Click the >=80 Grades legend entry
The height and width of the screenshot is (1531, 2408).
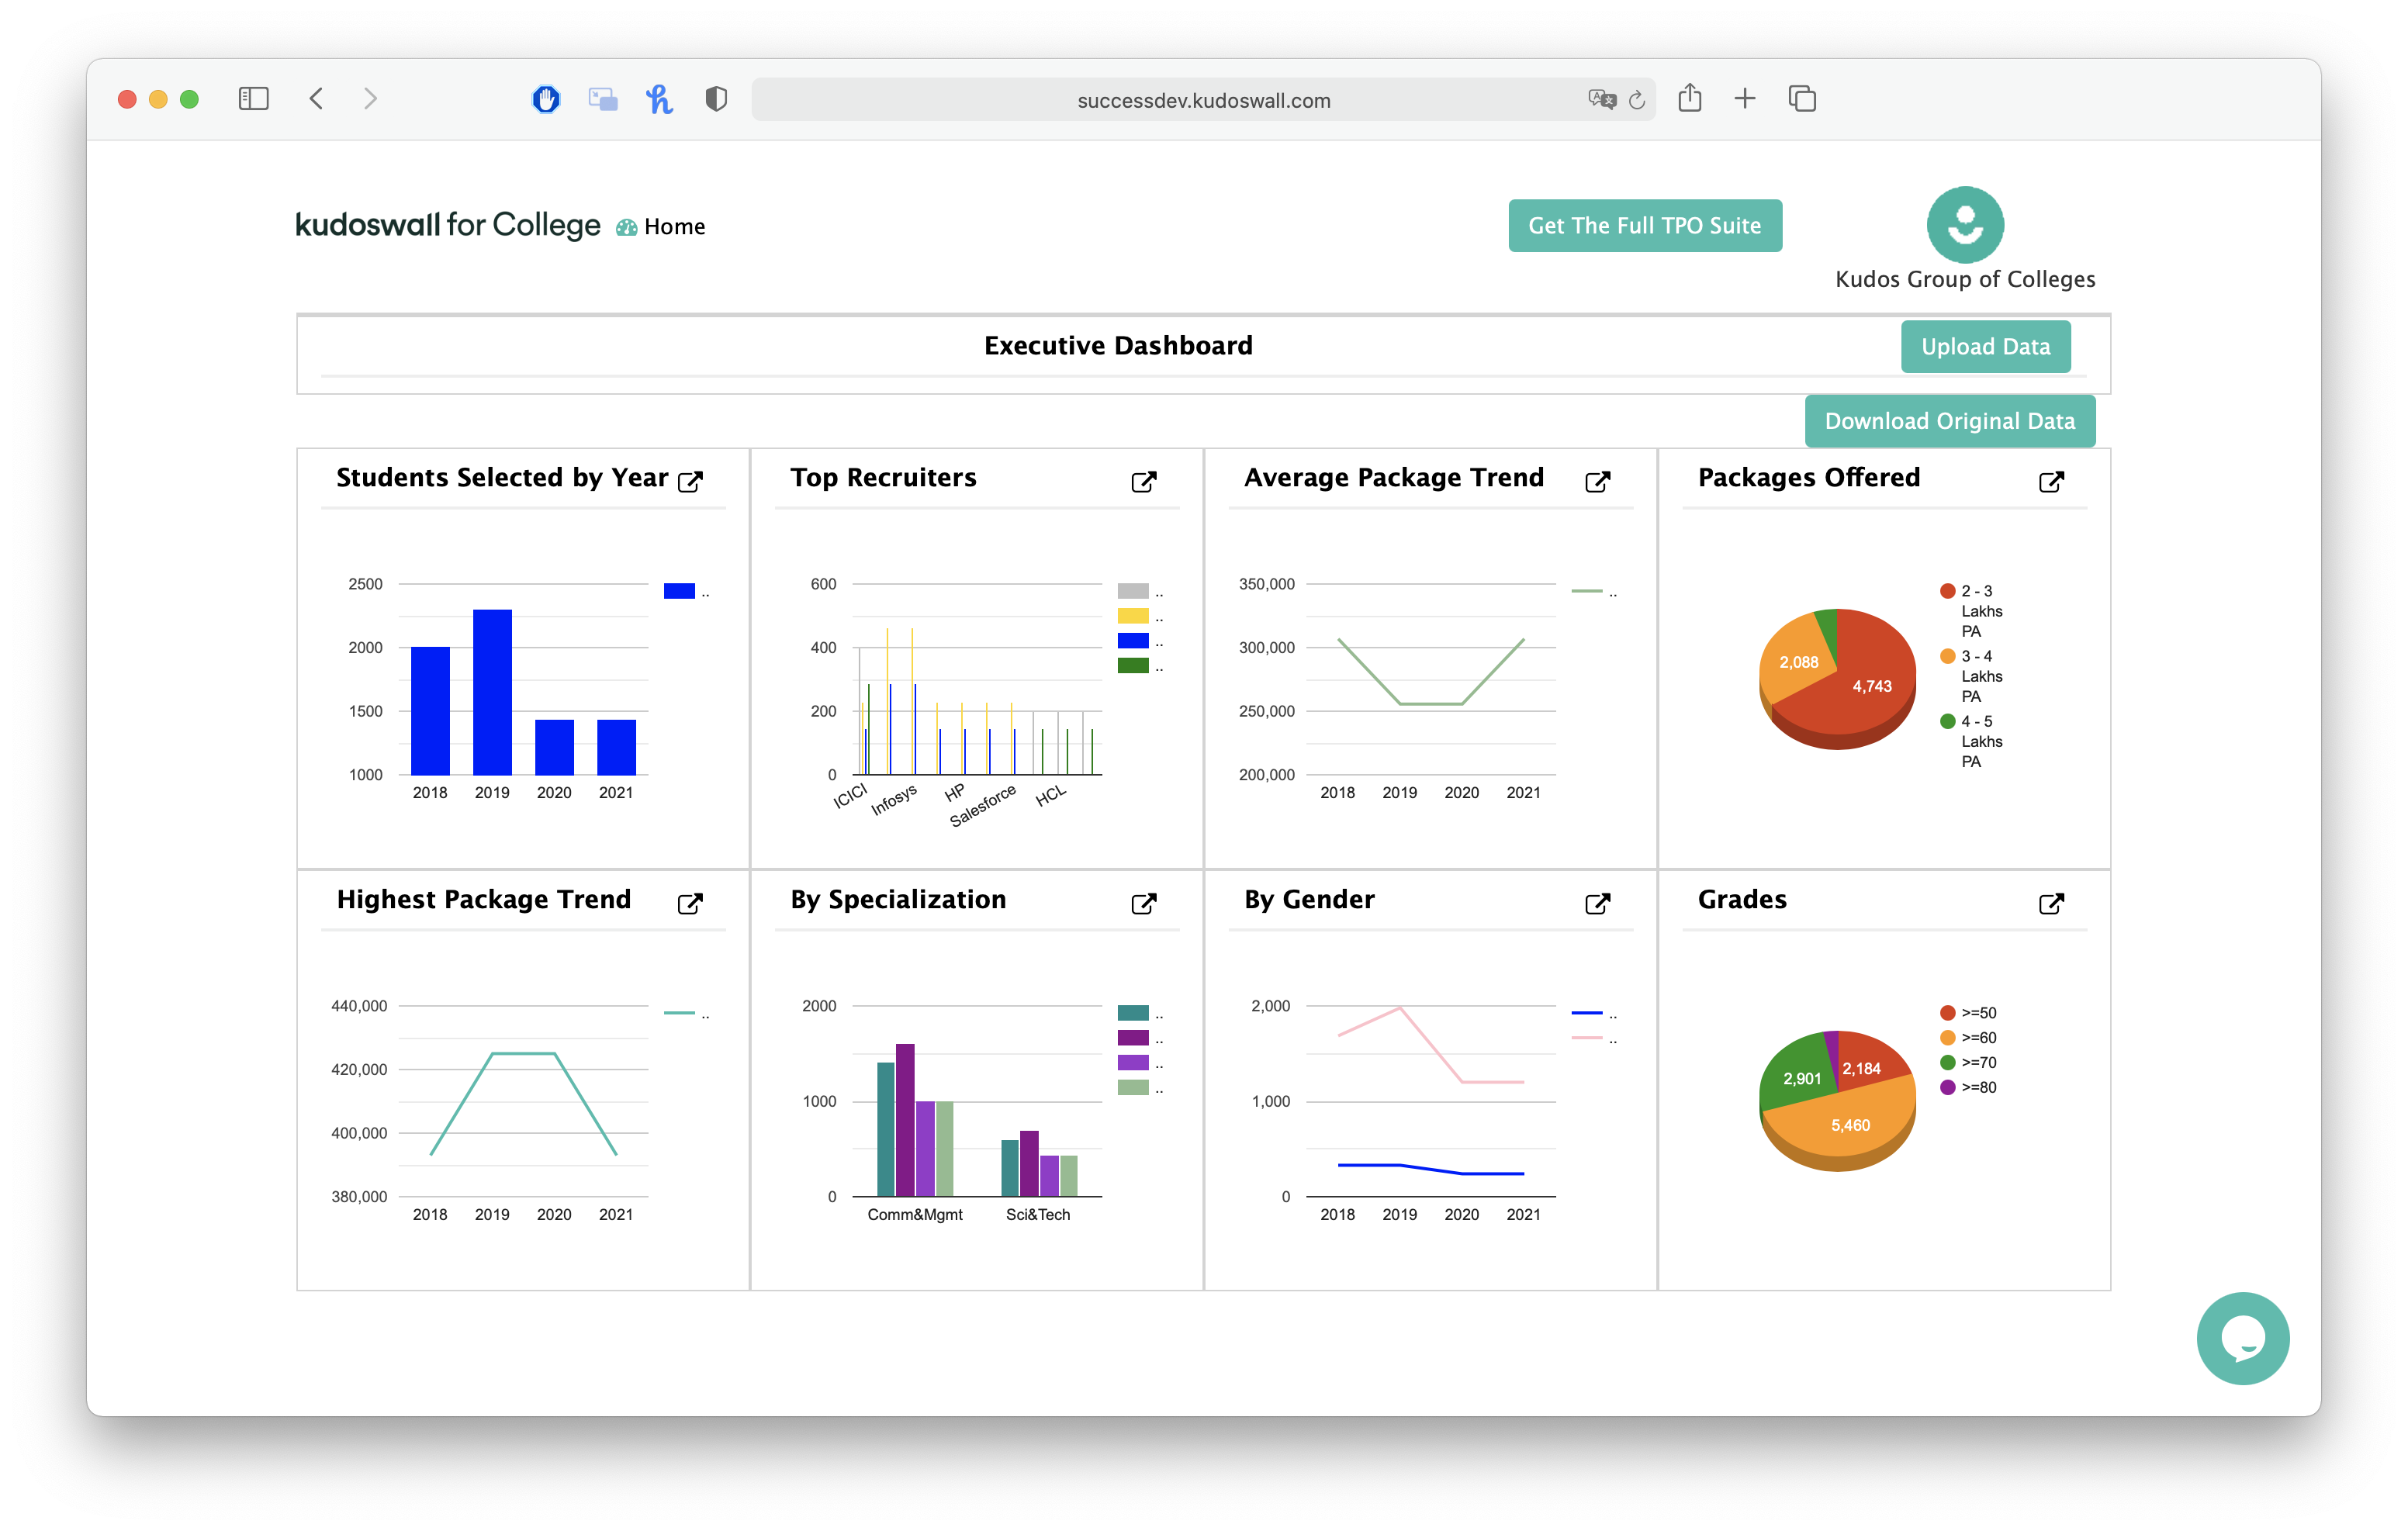[x=1968, y=1088]
